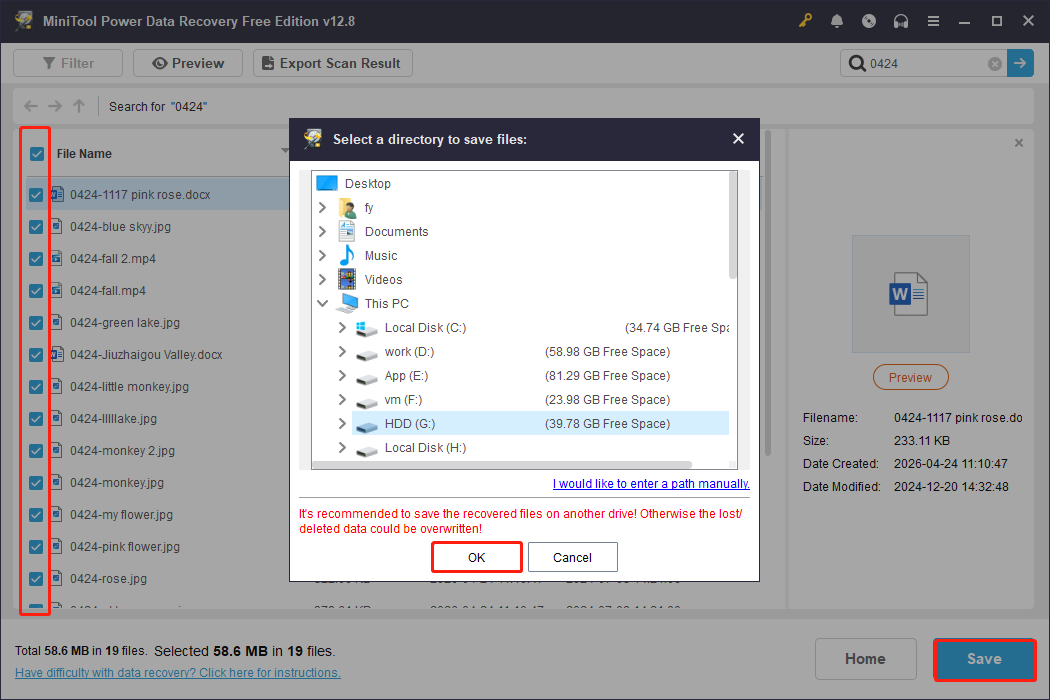Expand the Videos folder node

pos(322,279)
